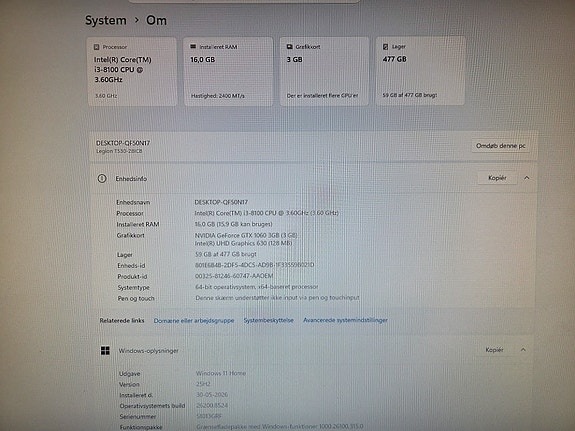
Task: Click the Windows logo beside Windows-oplysninger
Action: 105,351
